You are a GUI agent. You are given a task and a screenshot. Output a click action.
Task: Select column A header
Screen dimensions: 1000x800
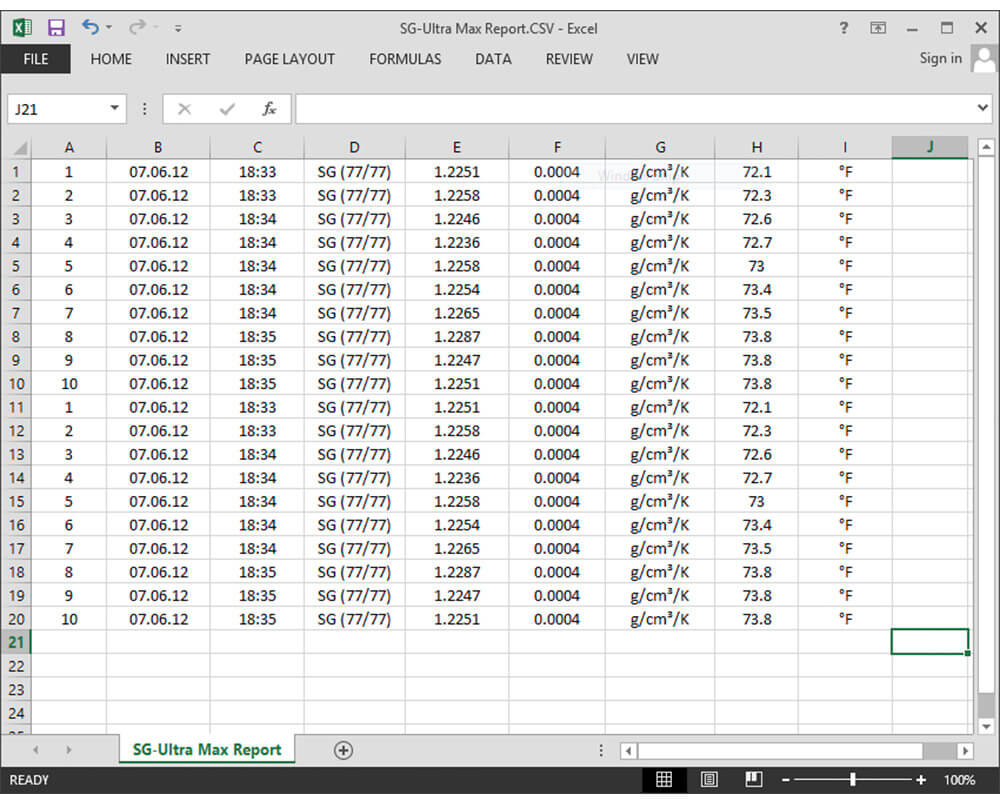tap(69, 147)
